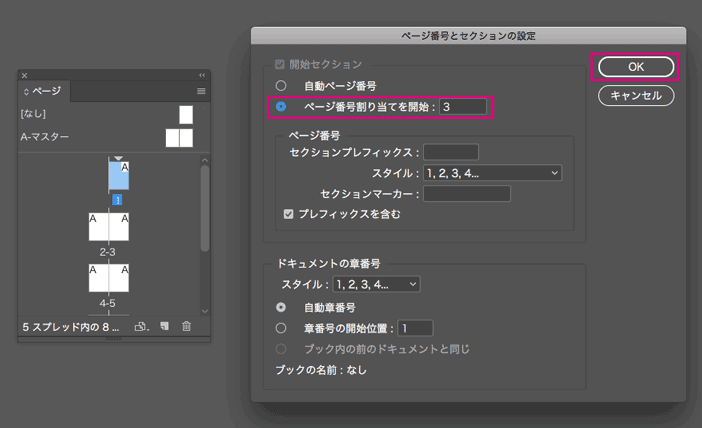Click the キャンセル button
This screenshot has width=702, height=428.
click(x=635, y=96)
